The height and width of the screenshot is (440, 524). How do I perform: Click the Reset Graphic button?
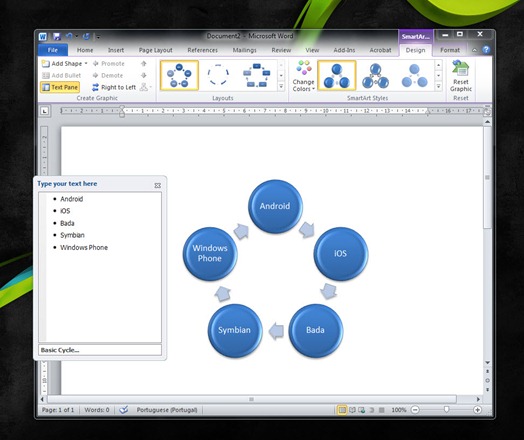461,76
